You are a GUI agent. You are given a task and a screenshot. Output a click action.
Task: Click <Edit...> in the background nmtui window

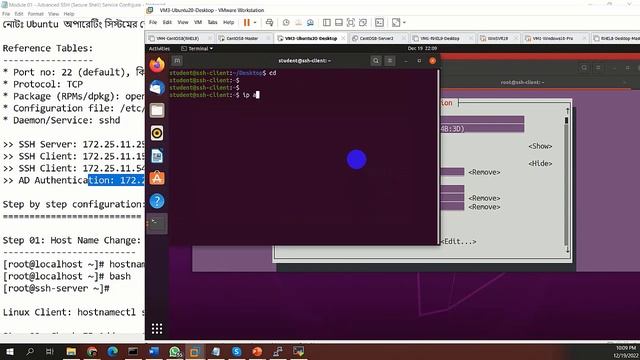pos(459,242)
